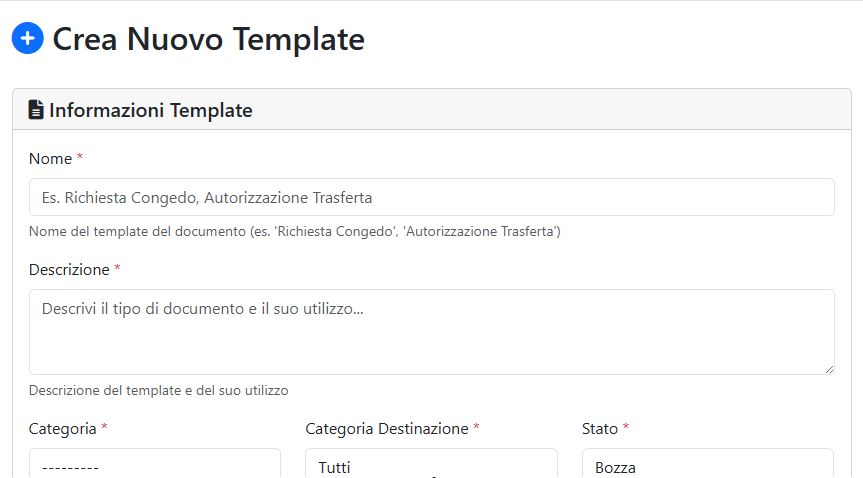Click the Nome field label

pyautogui.click(x=50, y=159)
